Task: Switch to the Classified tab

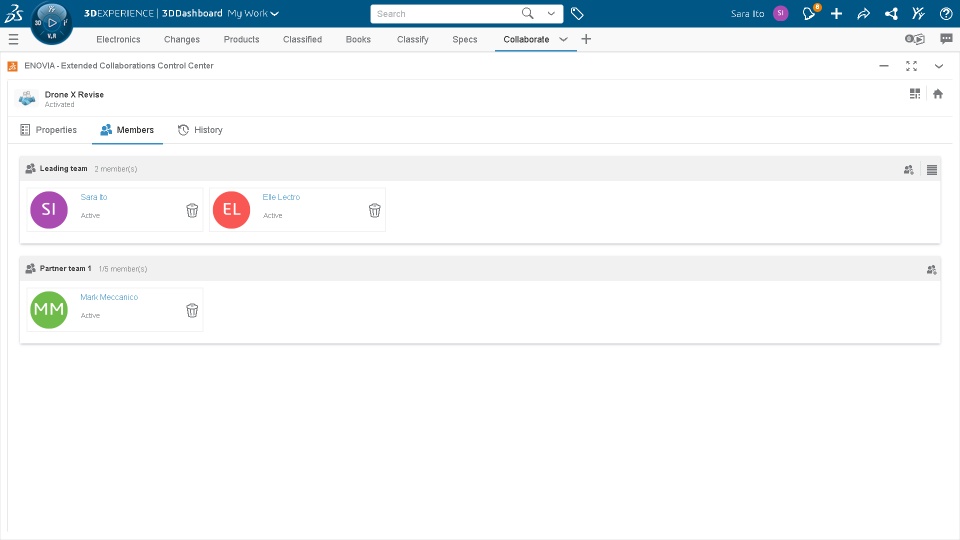Action: pyautogui.click(x=302, y=39)
